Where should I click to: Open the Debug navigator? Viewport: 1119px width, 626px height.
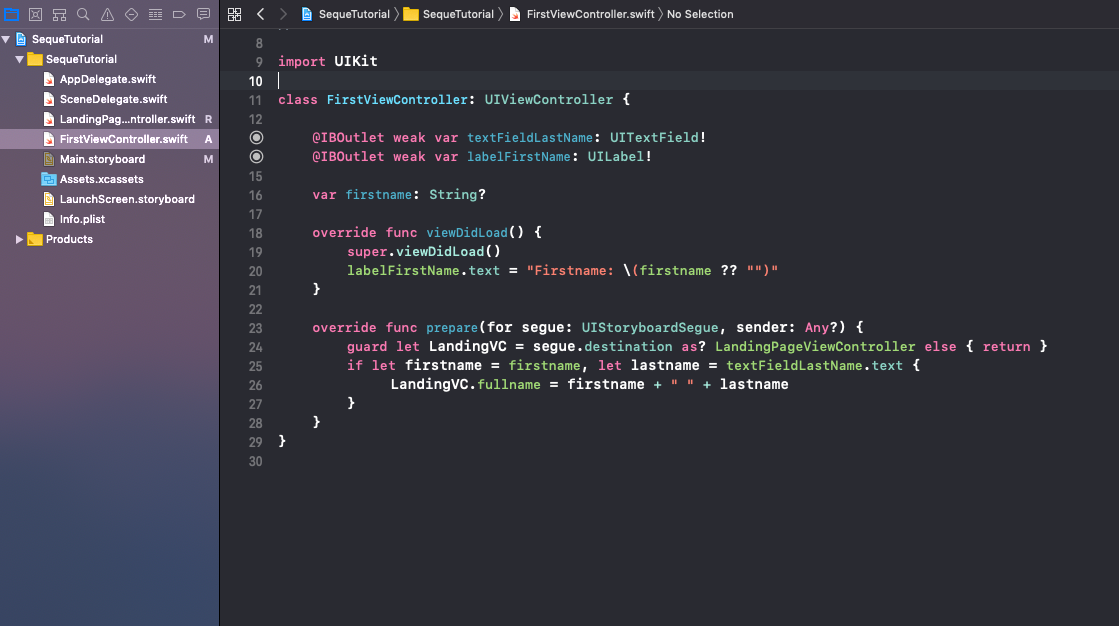point(156,14)
